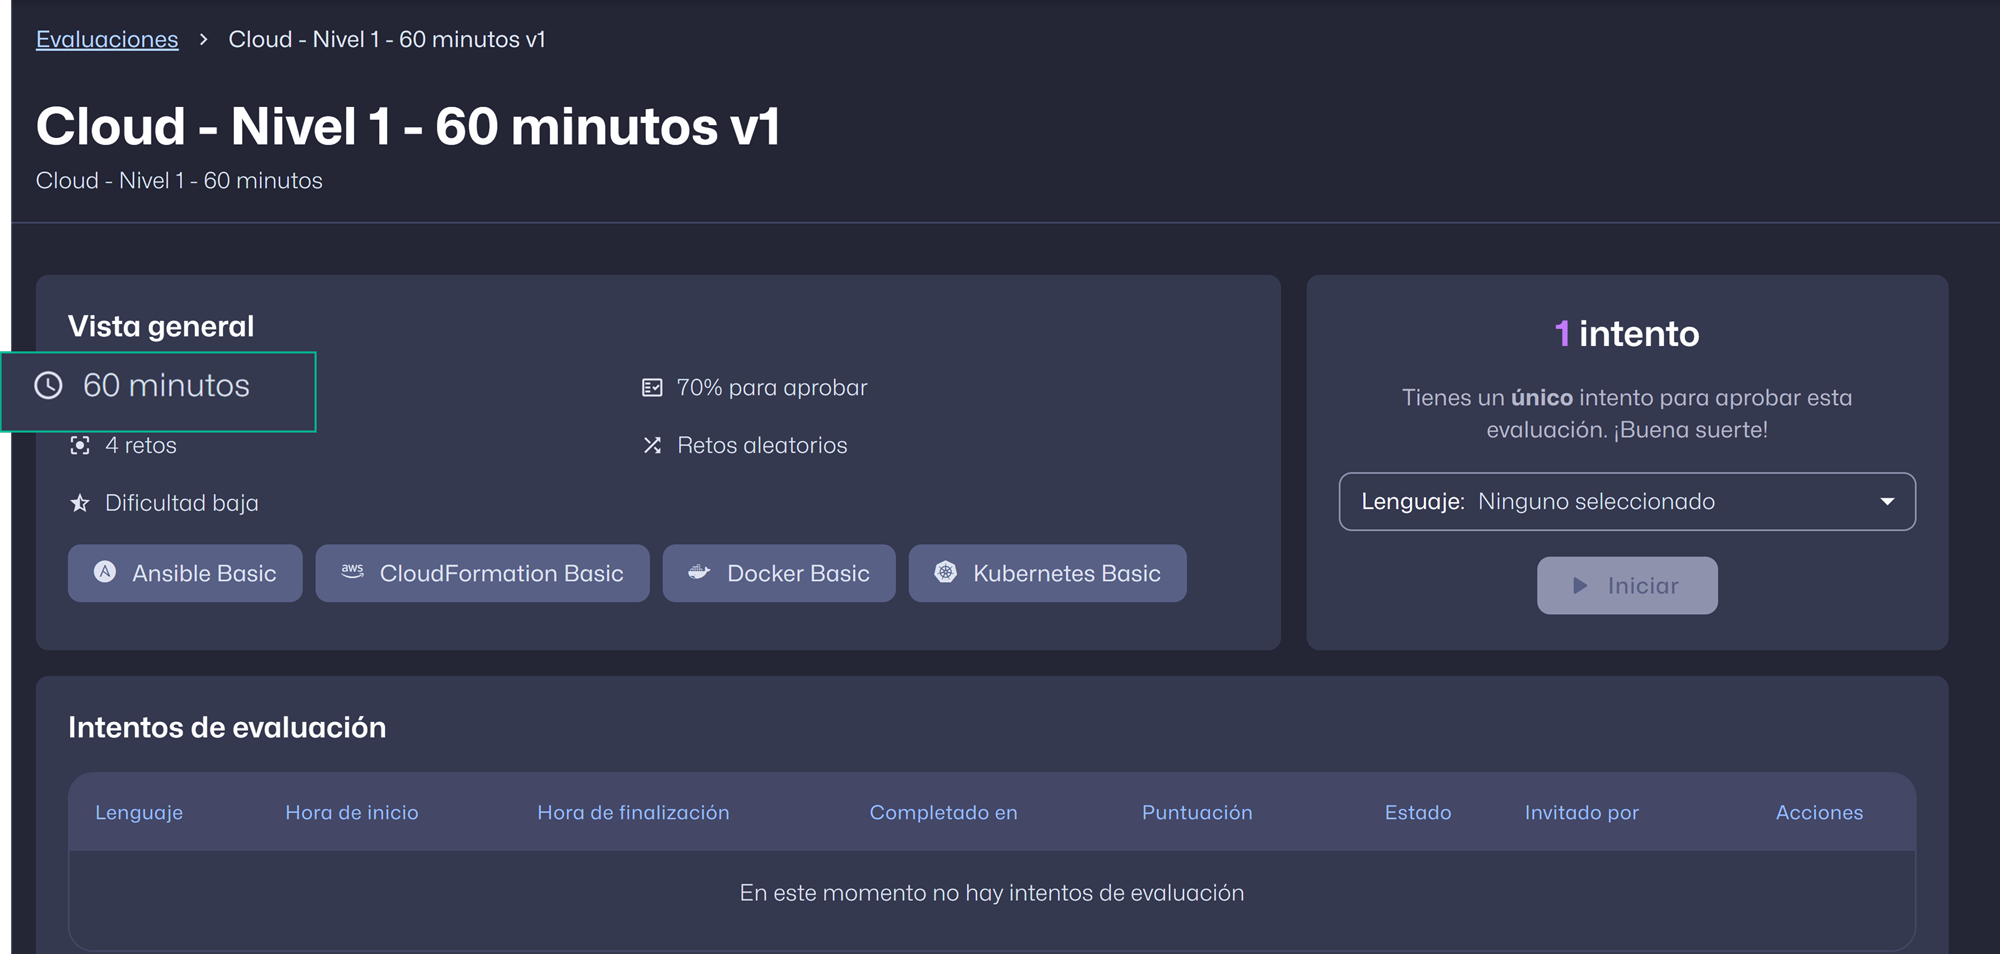Click the Invitado por column header
2000x954 pixels.
[x=1582, y=812]
